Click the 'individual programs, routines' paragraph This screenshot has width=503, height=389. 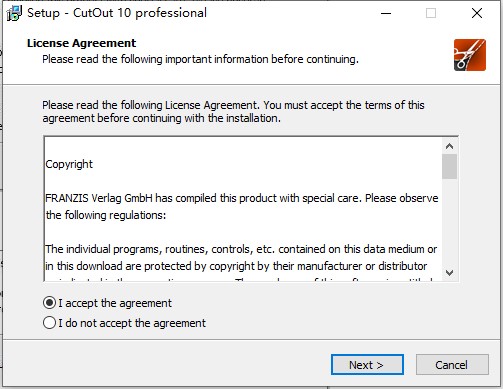[x=241, y=257]
